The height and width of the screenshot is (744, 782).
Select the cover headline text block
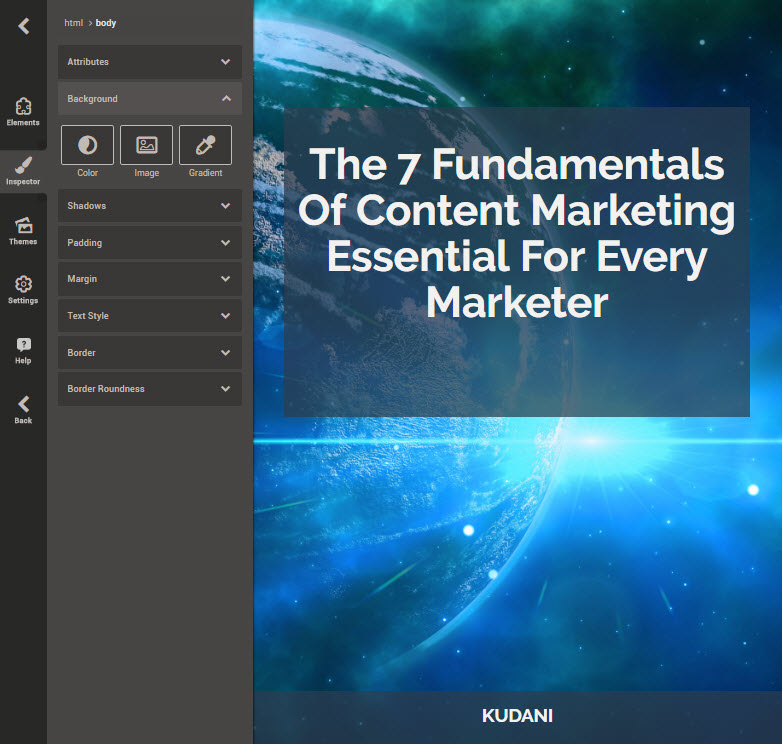[517, 232]
